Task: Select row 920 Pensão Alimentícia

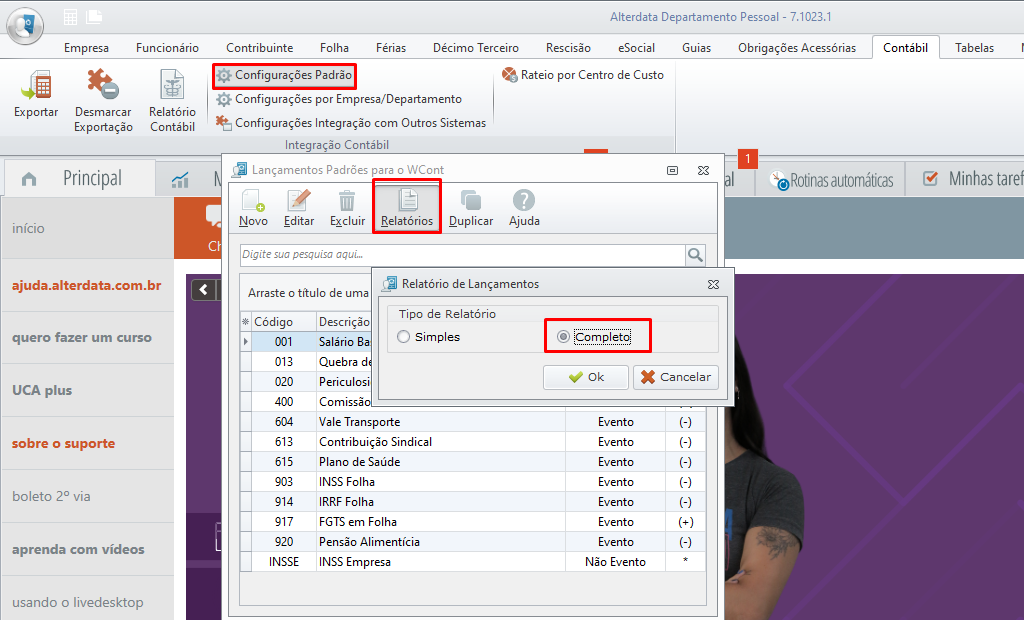Action: [x=473, y=542]
